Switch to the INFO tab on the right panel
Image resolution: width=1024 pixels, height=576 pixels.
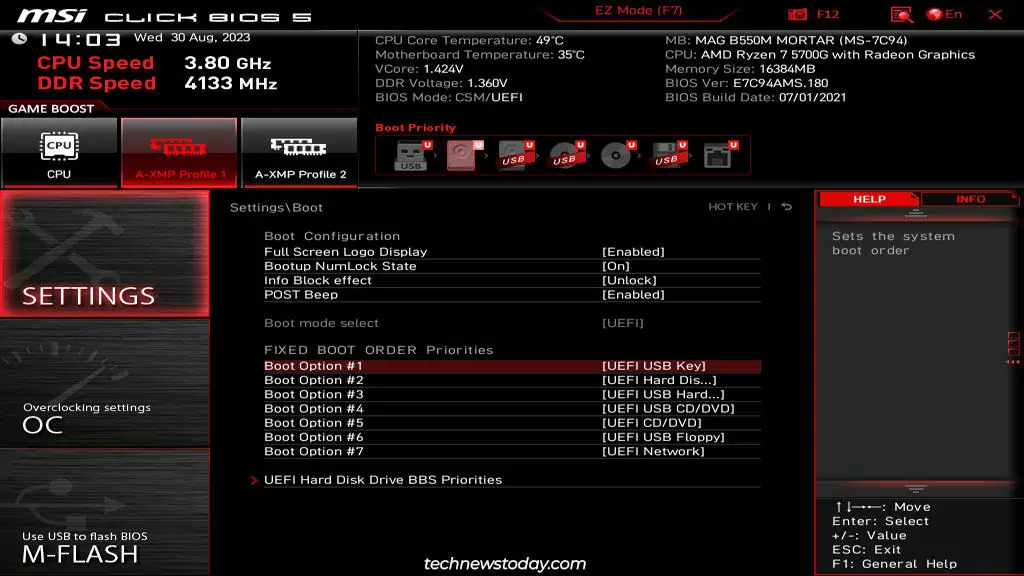pos(971,199)
